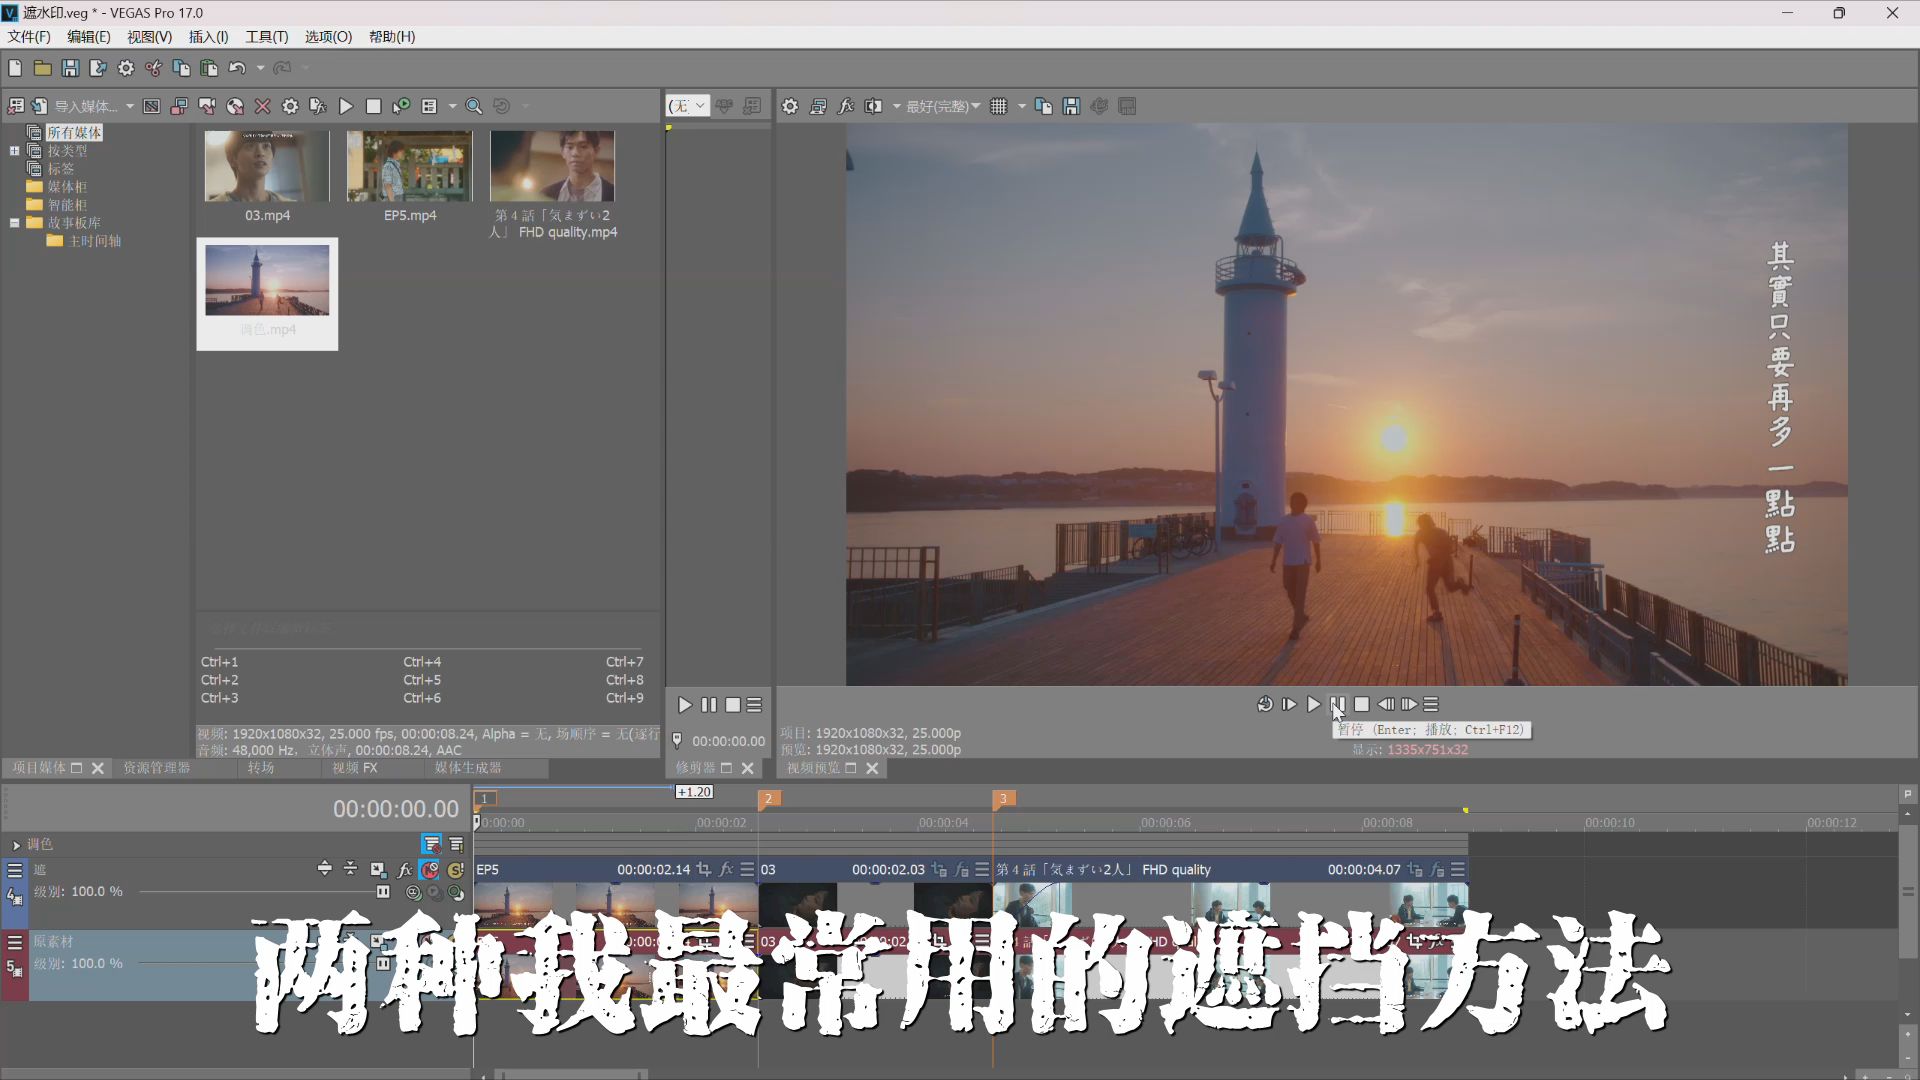The image size is (1920, 1080).
Task: Open video preview properties gear icon
Action: point(790,106)
